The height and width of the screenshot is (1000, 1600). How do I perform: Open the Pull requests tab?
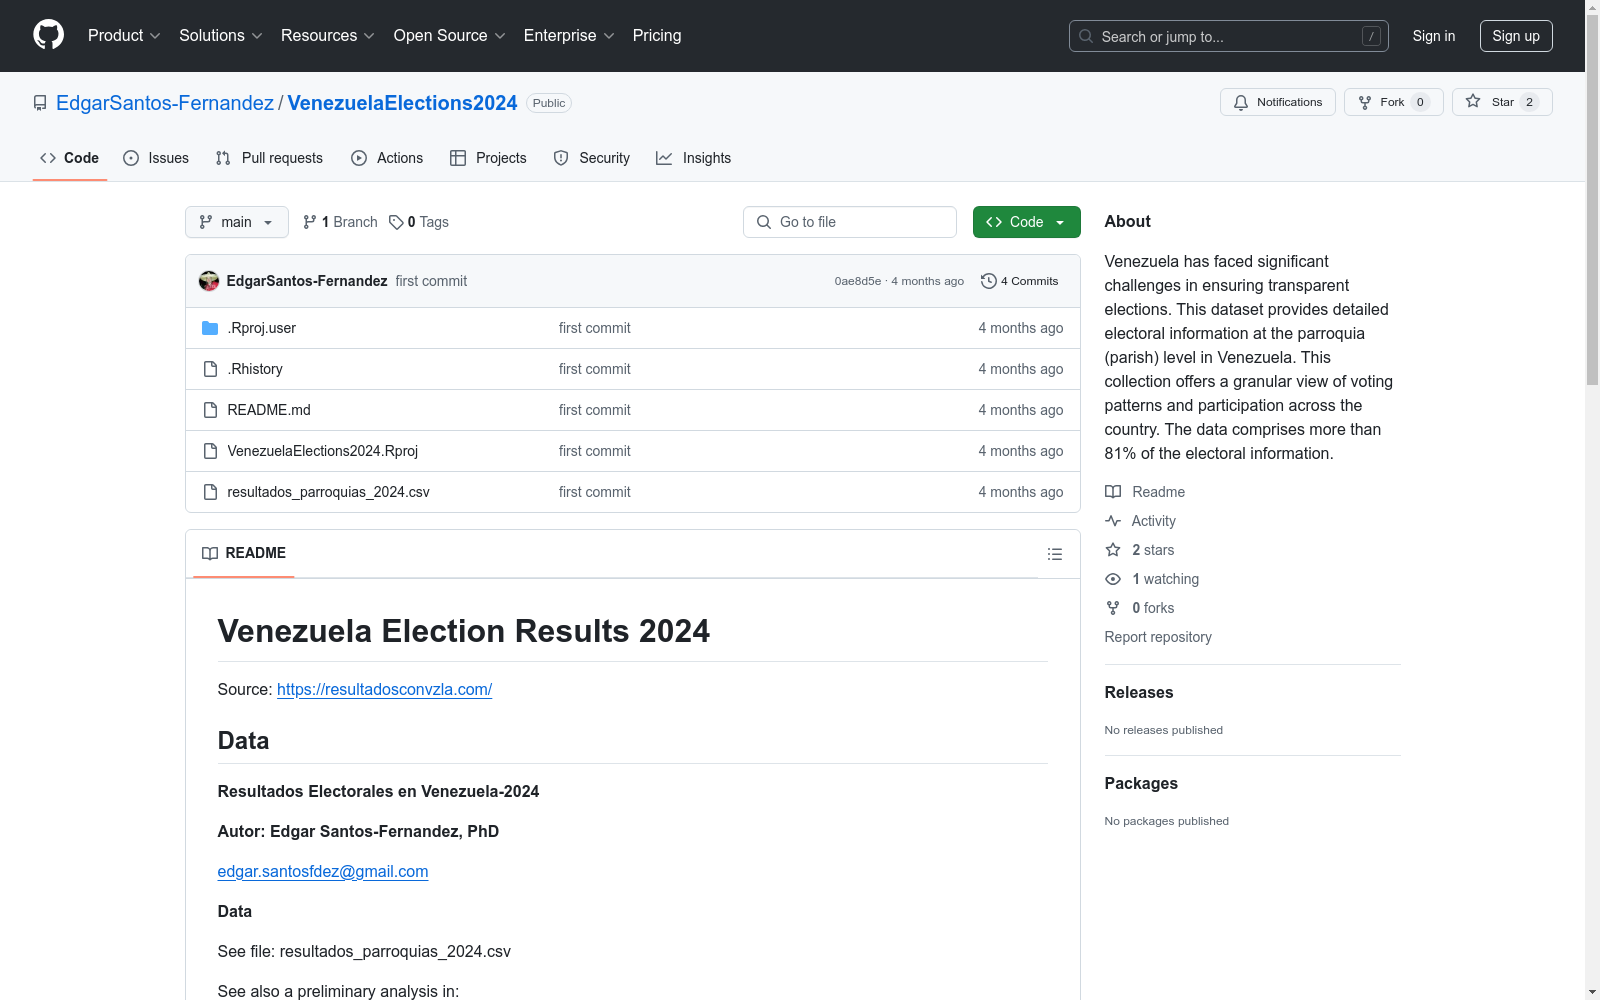pos(269,158)
